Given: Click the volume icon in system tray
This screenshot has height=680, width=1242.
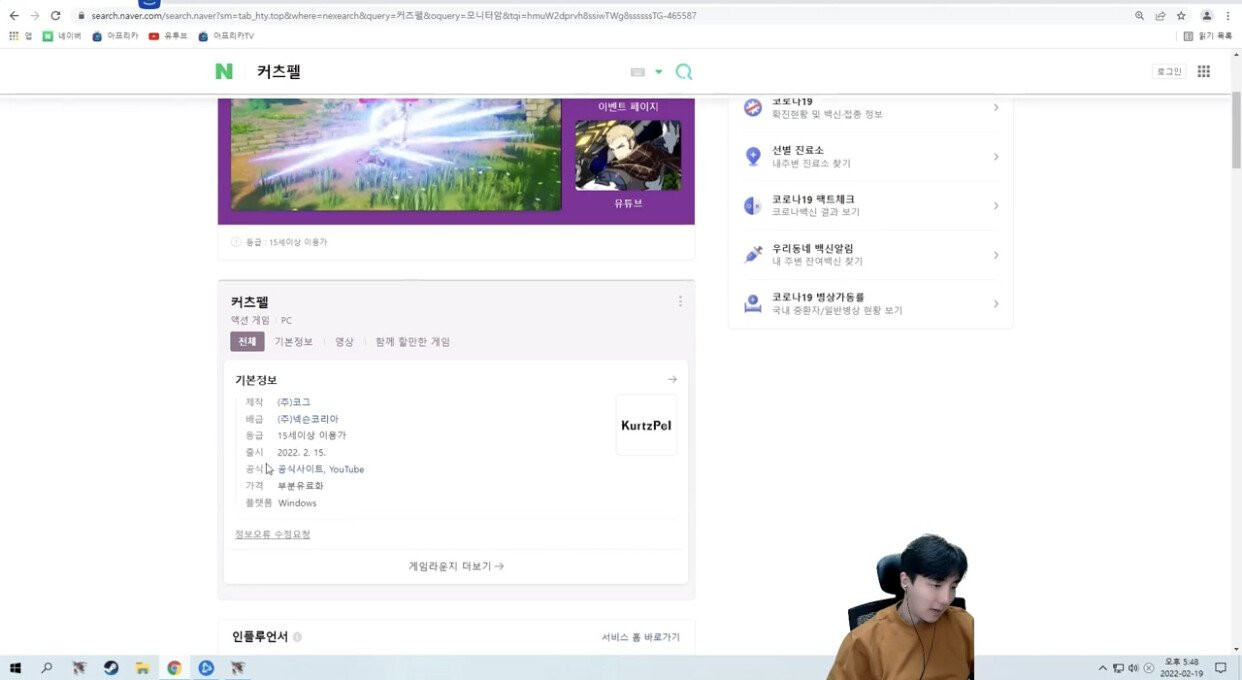Looking at the screenshot, I should [1133, 668].
